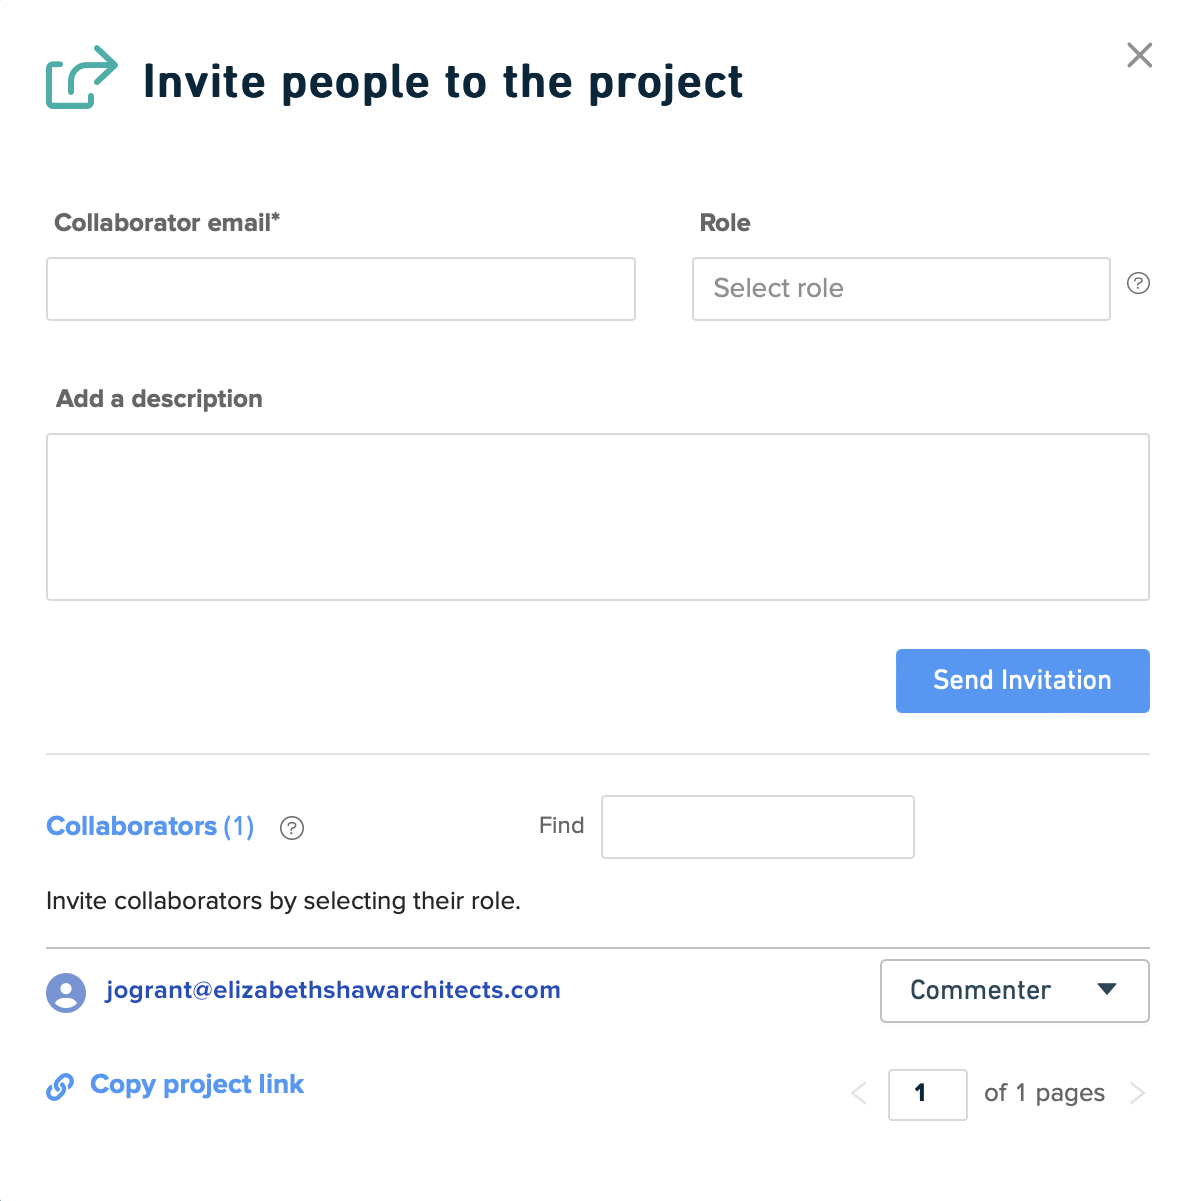Click the Invite people to the project title
The image size is (1193, 1201).
click(443, 82)
